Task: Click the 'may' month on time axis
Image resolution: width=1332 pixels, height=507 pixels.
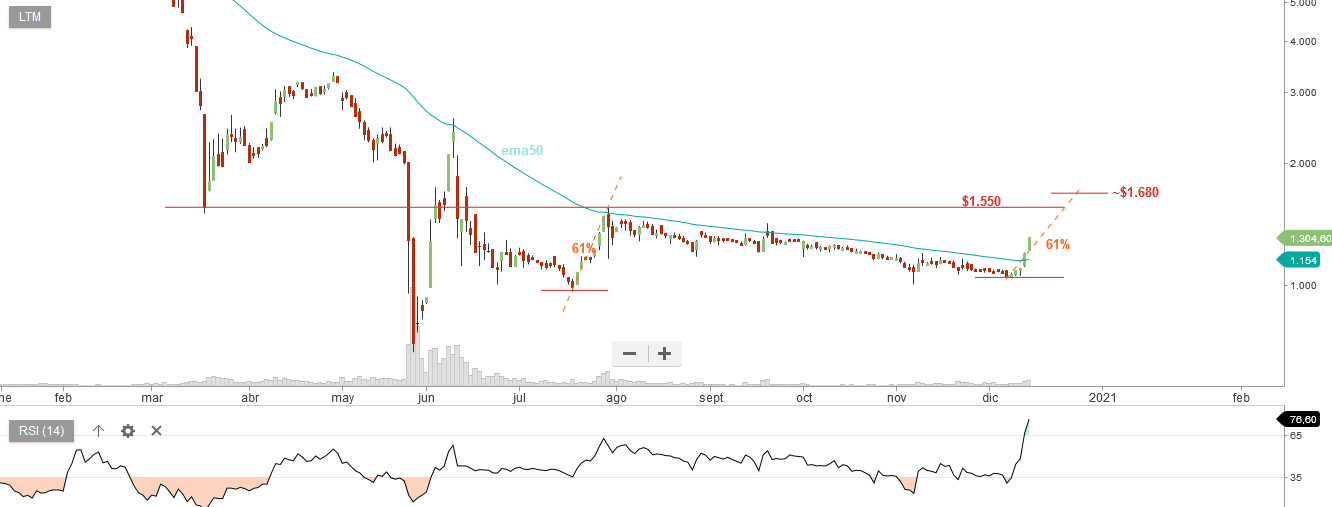Action: coord(343,397)
